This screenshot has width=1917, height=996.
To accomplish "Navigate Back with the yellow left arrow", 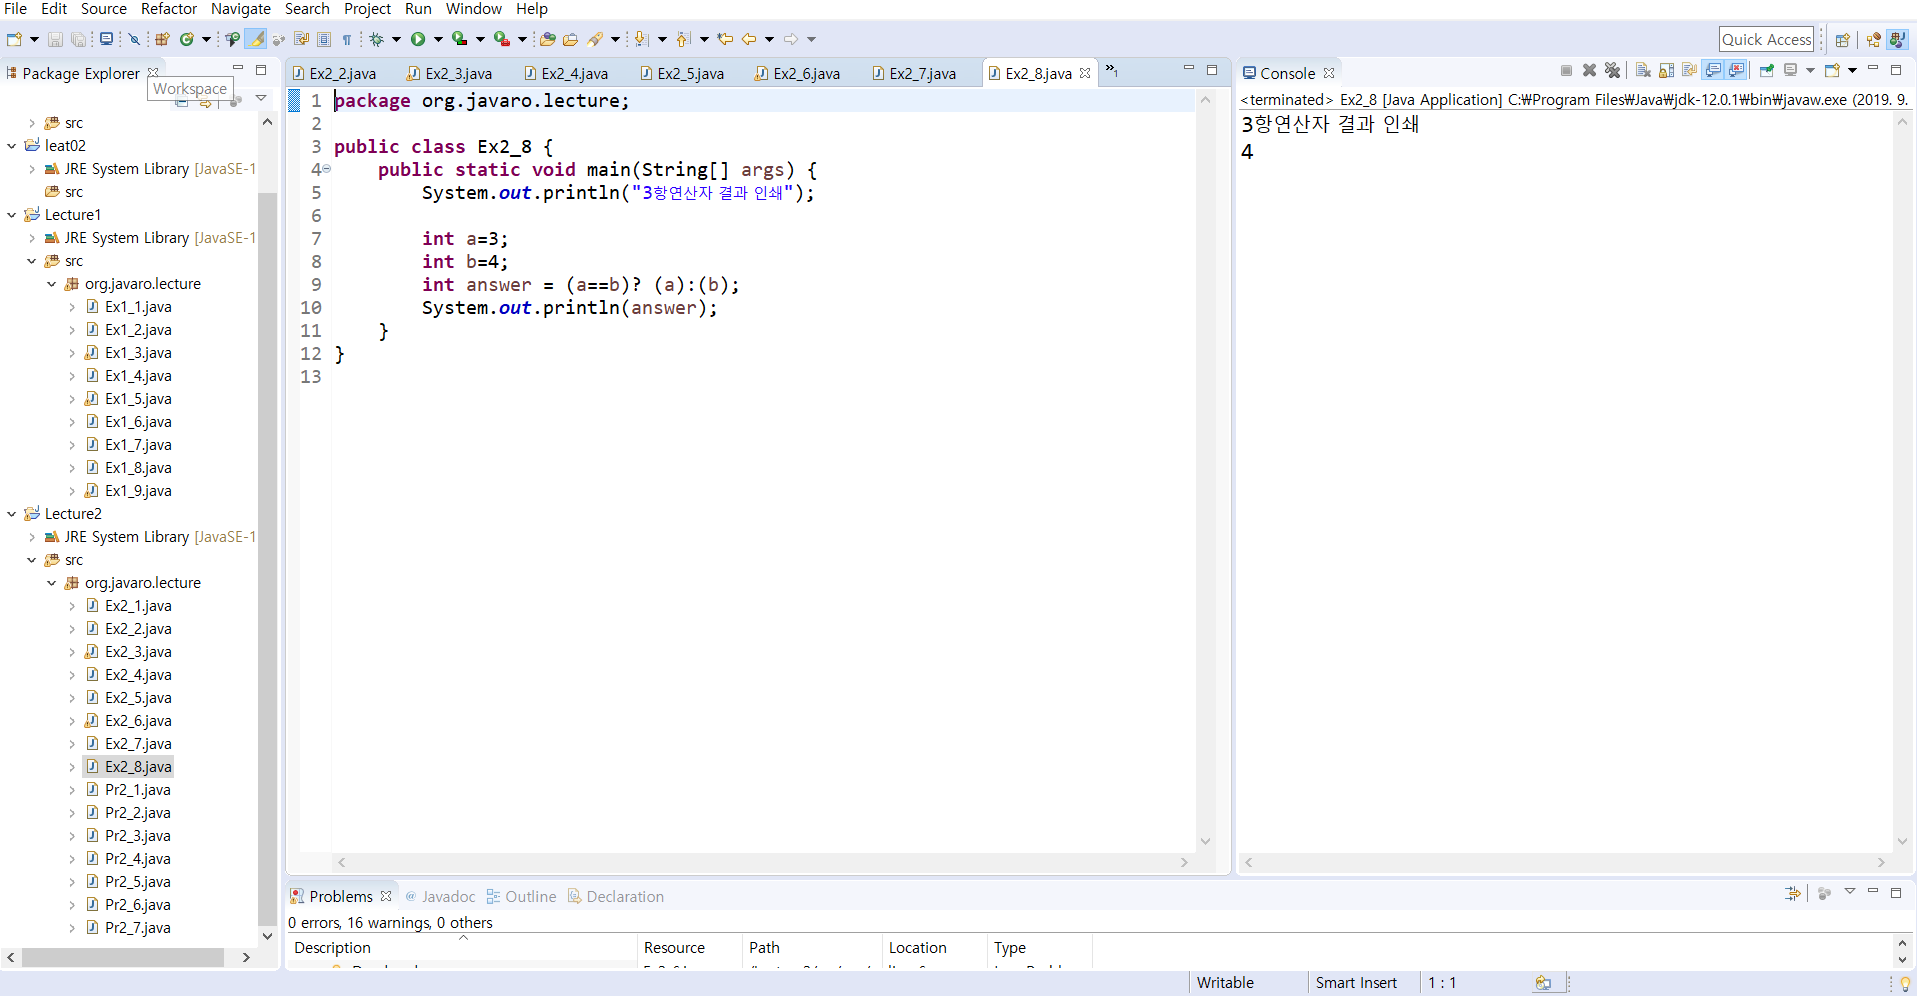I will tap(749, 39).
